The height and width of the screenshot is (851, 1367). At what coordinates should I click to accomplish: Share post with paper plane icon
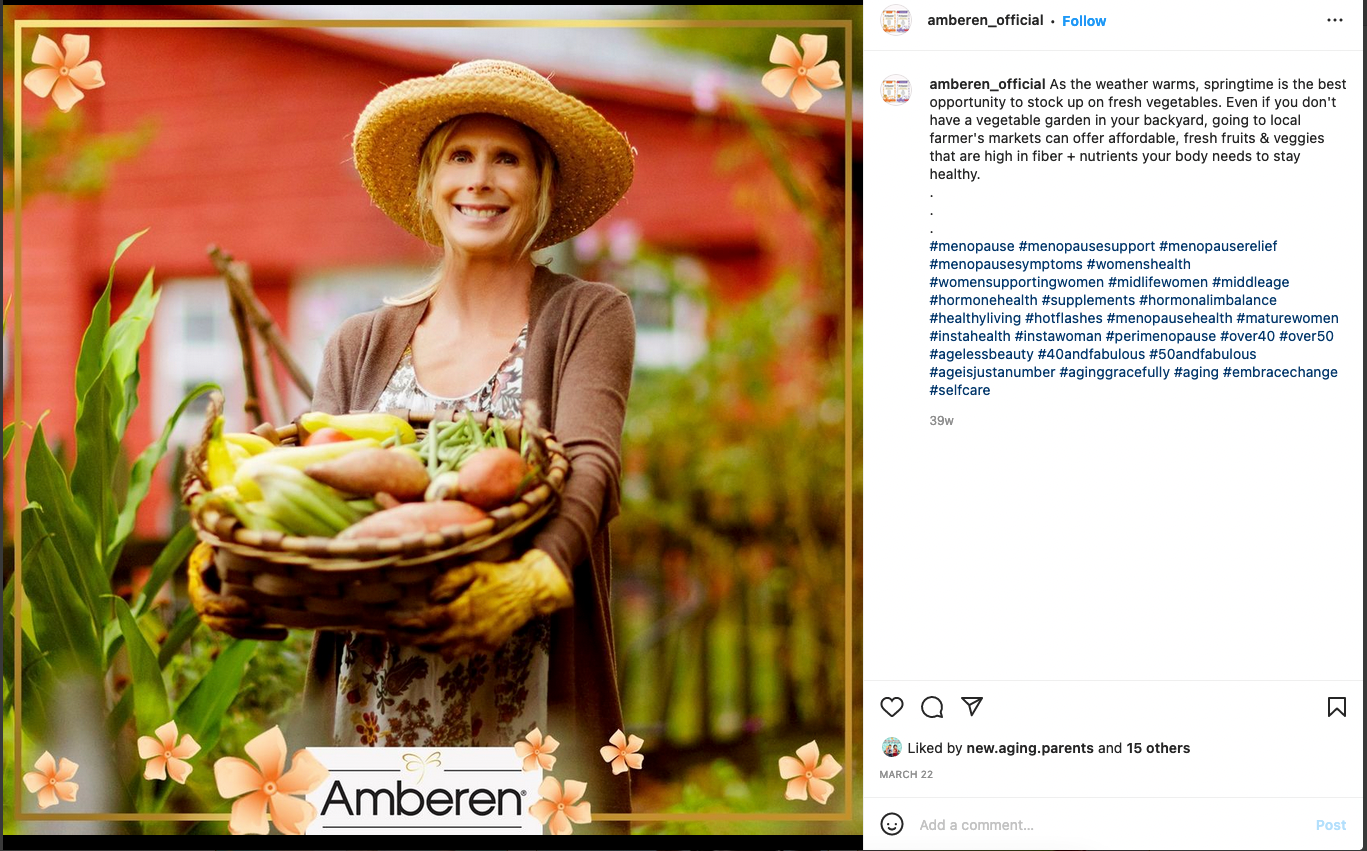(972, 706)
